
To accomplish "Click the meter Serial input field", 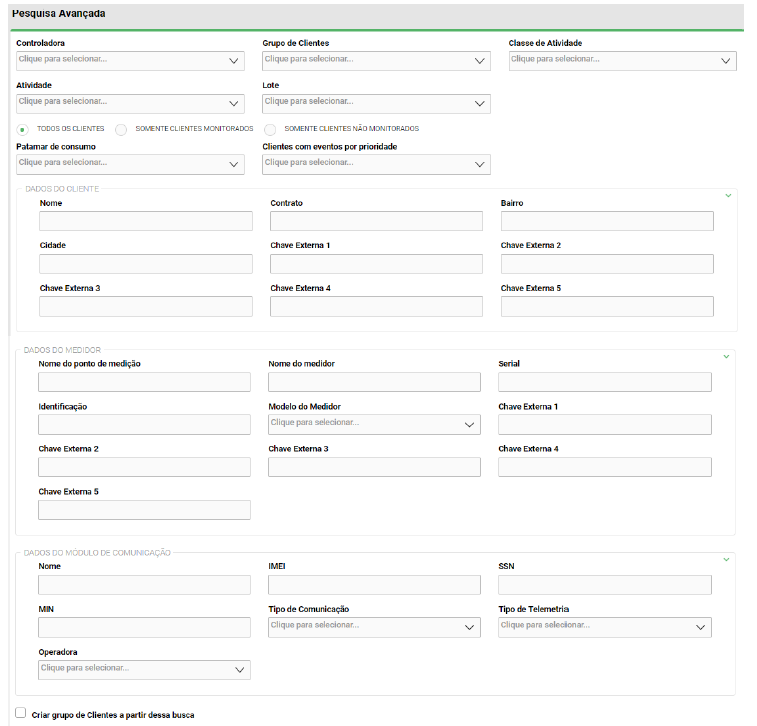I will (x=604, y=382).
